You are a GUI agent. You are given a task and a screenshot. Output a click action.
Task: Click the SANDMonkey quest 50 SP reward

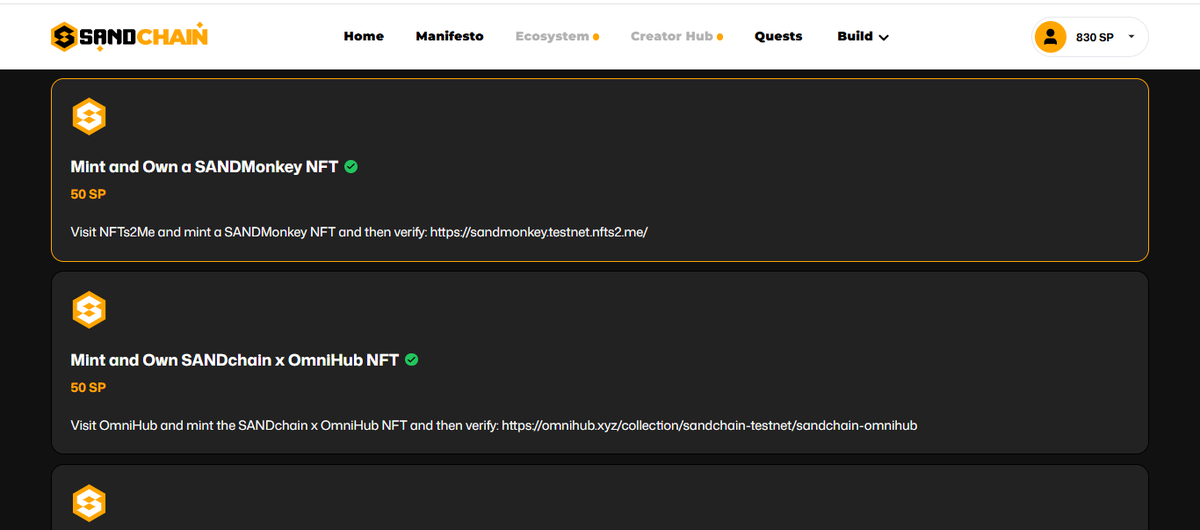point(88,193)
